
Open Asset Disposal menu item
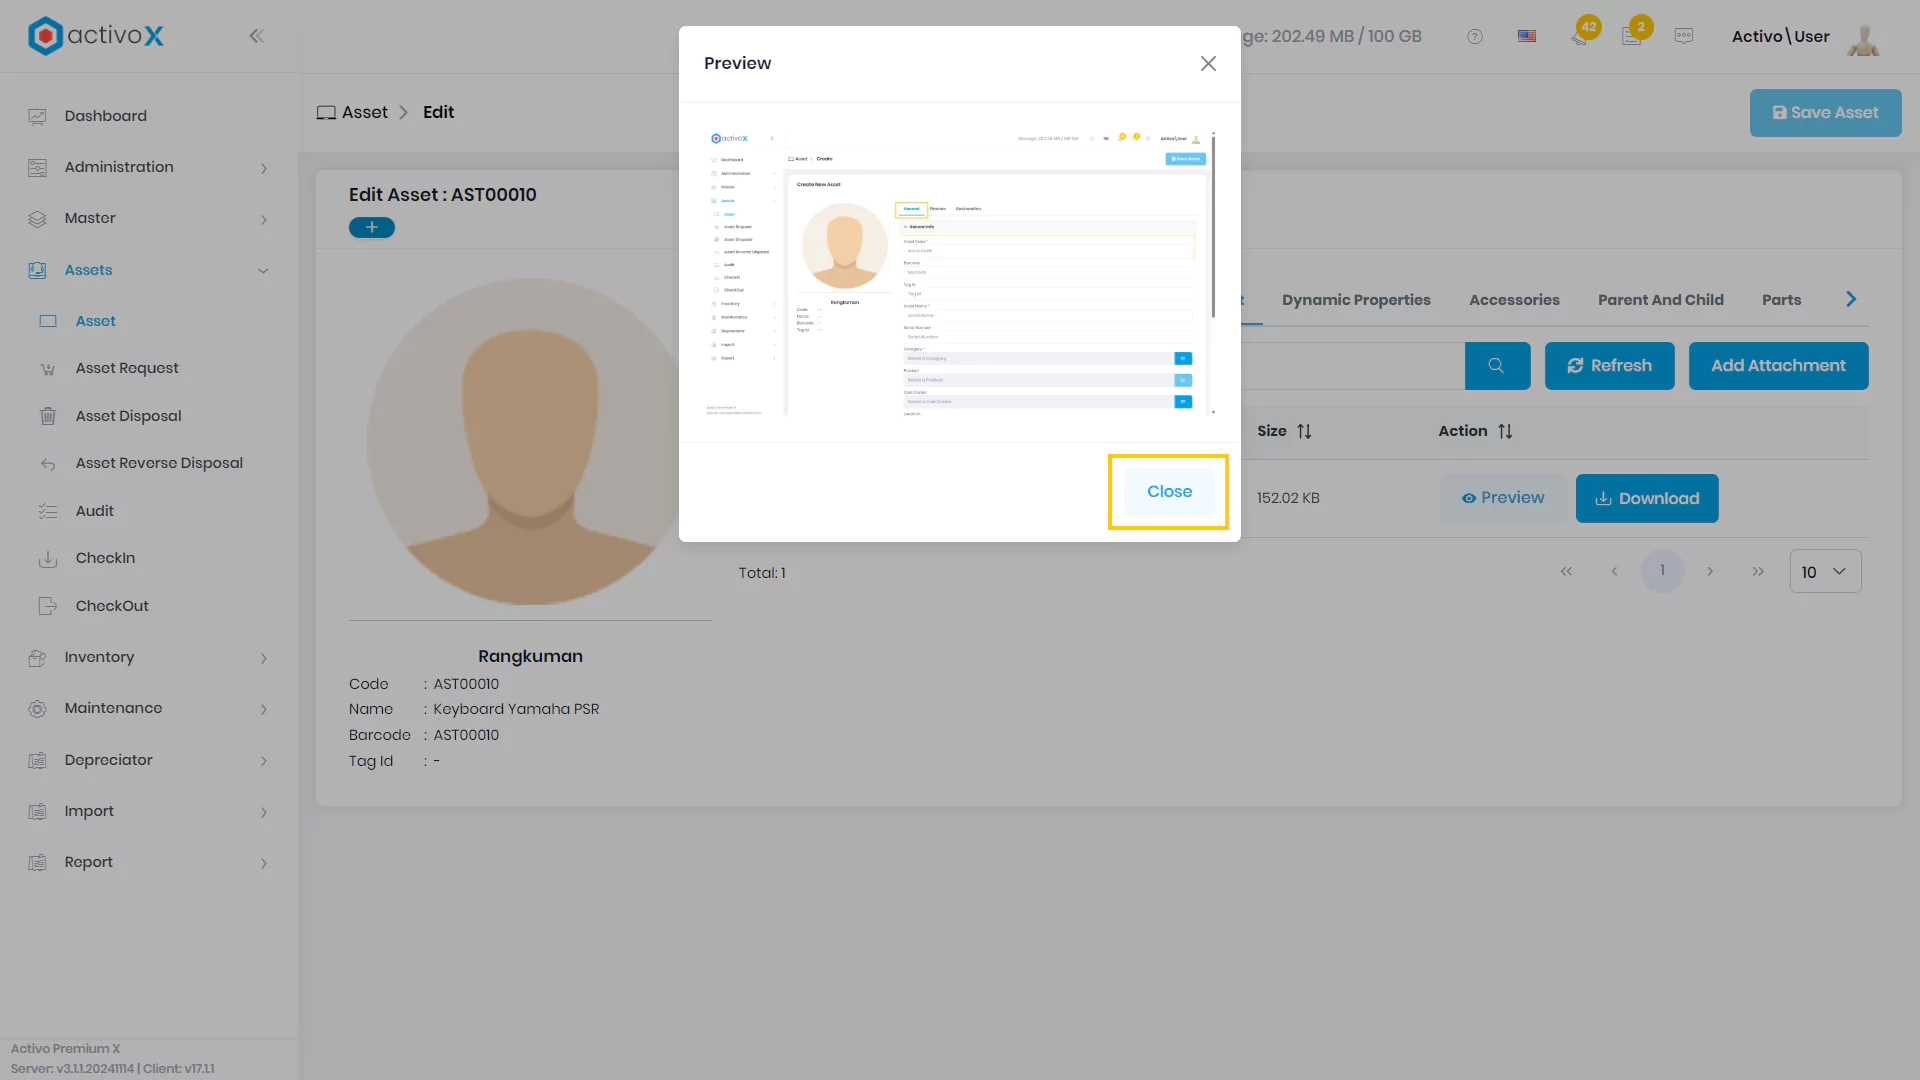(128, 416)
